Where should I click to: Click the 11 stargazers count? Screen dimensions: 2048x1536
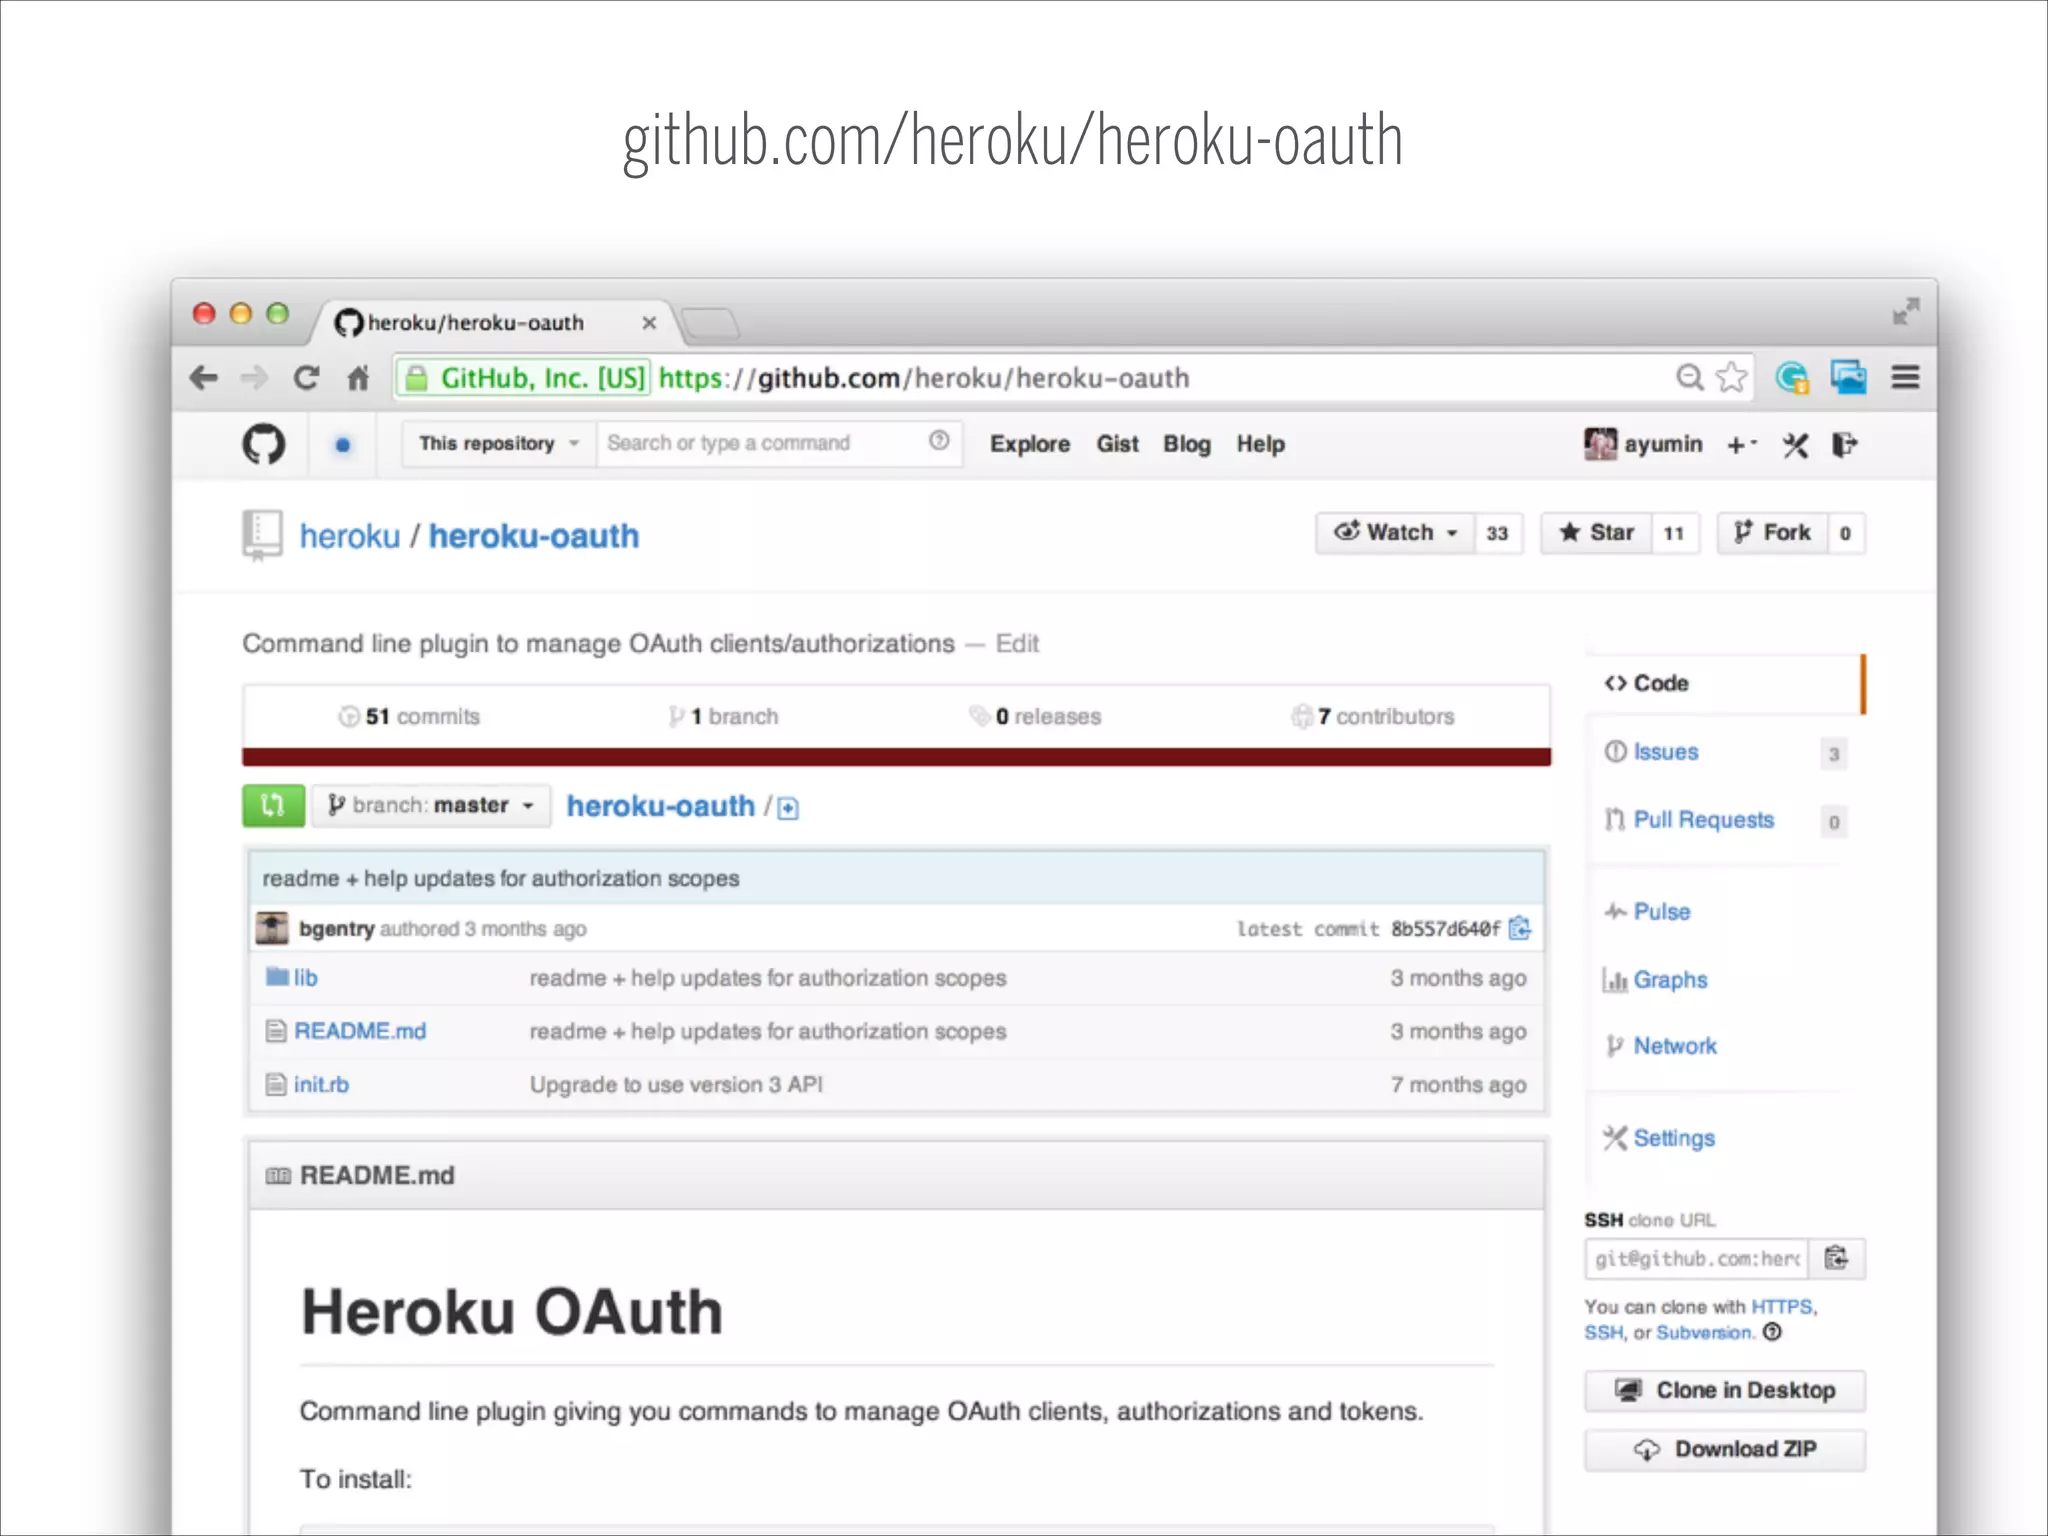tap(1674, 533)
